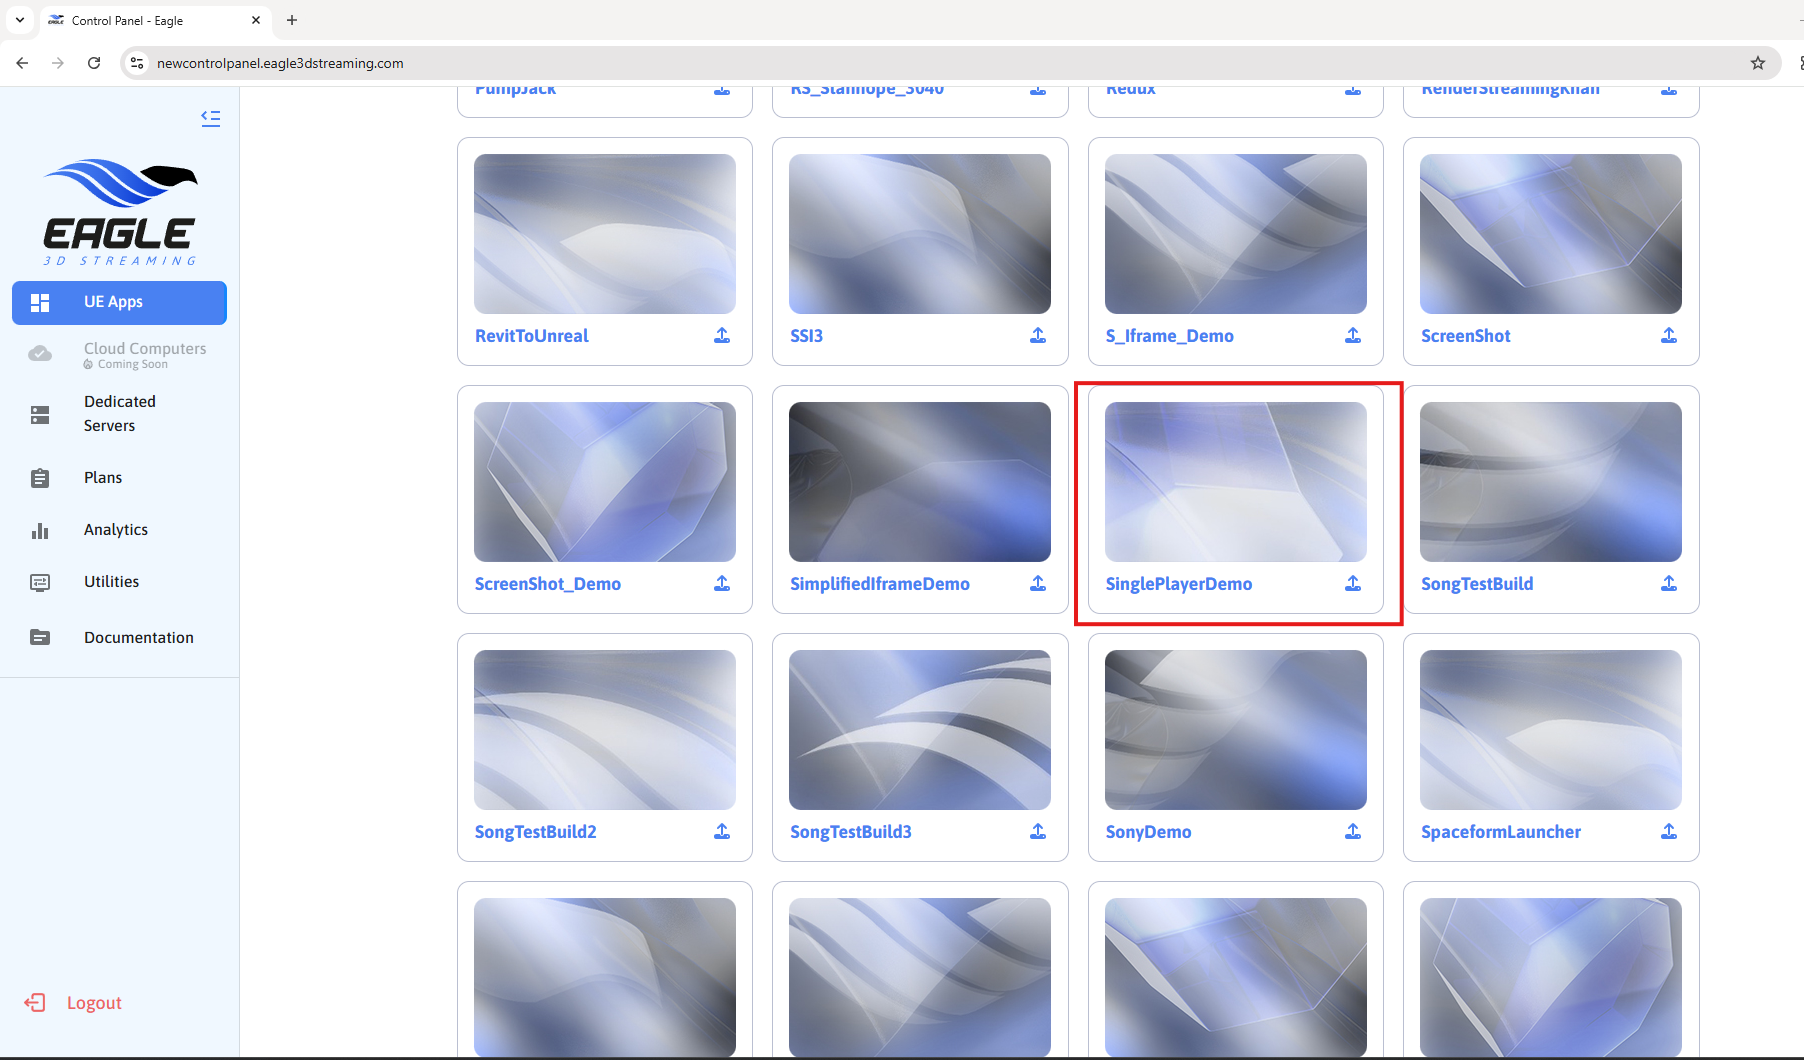Open the UE Apps menu item
Image resolution: width=1804 pixels, height=1060 pixels.
(x=119, y=302)
